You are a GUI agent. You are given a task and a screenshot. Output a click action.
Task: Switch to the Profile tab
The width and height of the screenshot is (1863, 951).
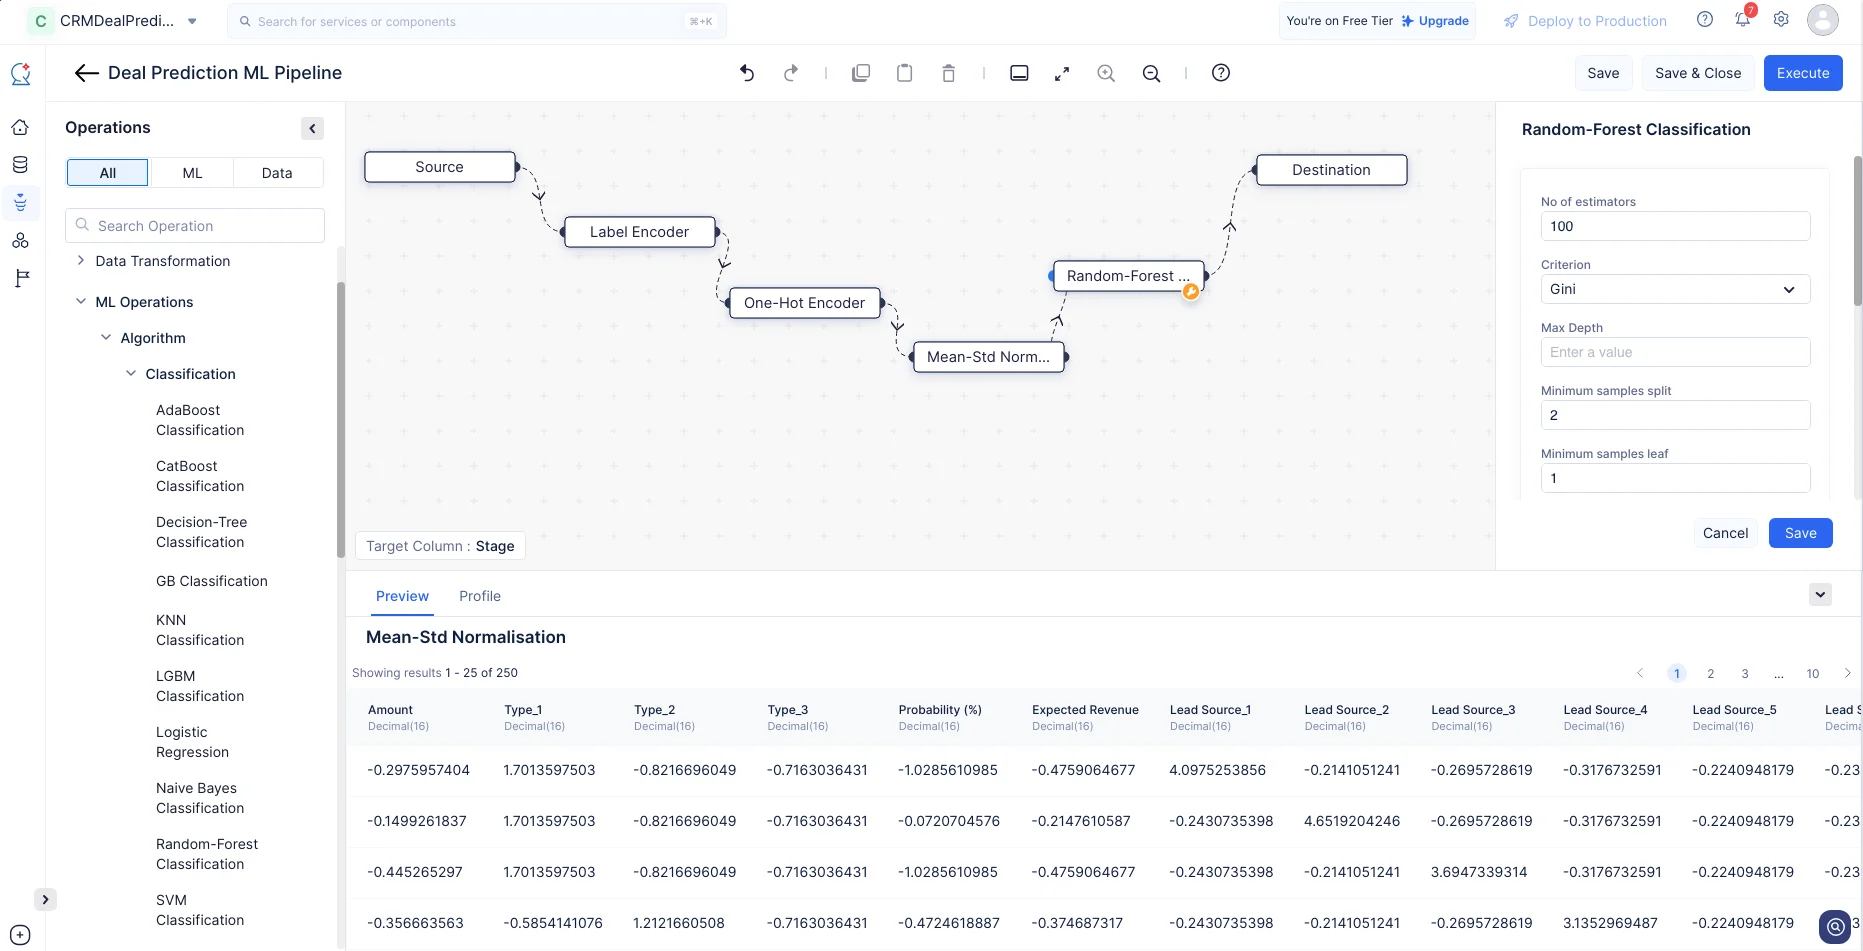[480, 596]
